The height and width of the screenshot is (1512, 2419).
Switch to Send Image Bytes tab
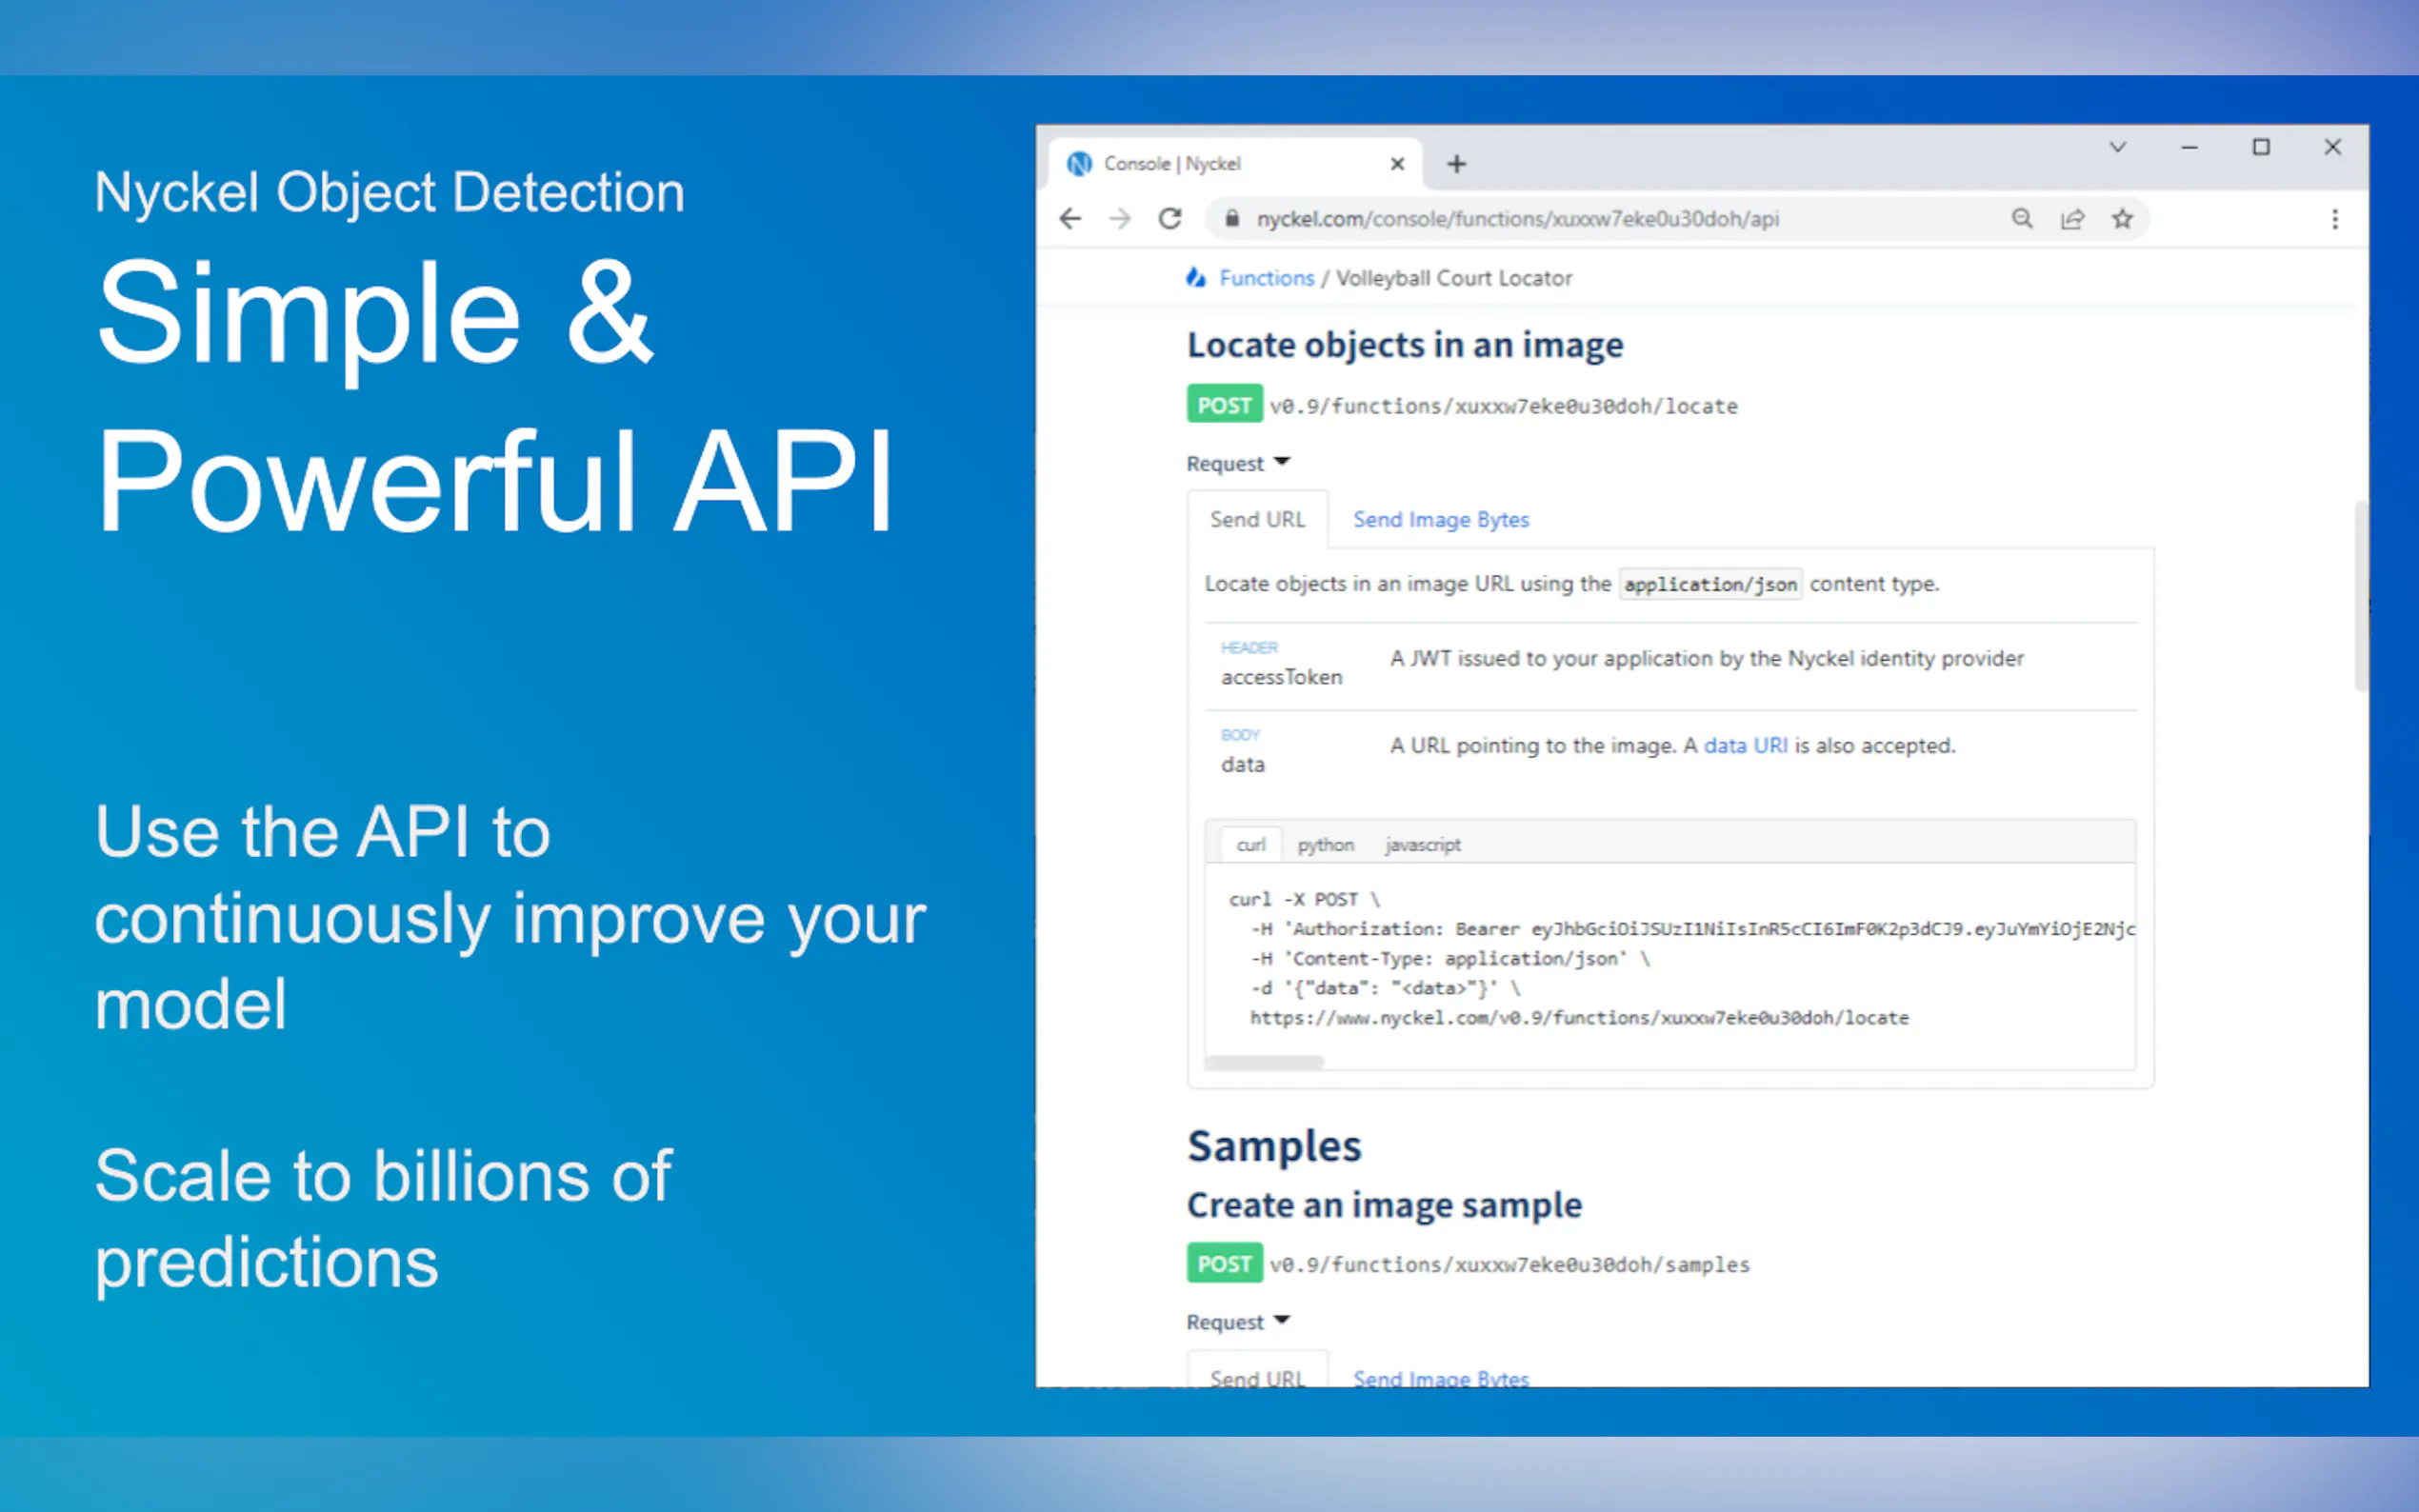[x=1440, y=520]
